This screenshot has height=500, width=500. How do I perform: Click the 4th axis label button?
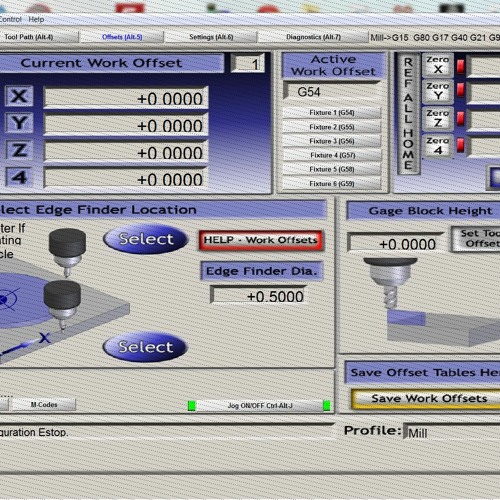tap(19, 177)
